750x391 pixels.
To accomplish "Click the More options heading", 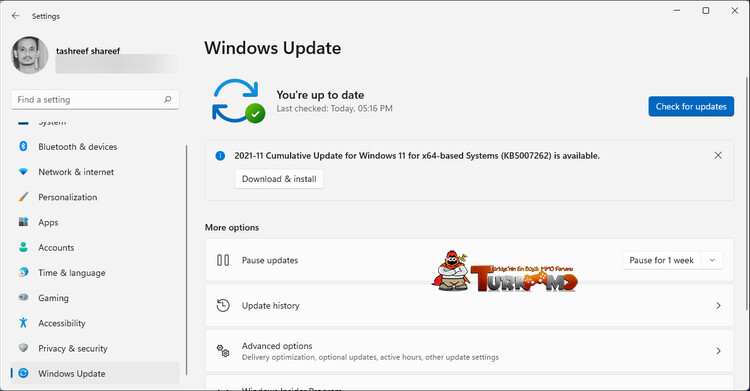I will pyautogui.click(x=232, y=227).
